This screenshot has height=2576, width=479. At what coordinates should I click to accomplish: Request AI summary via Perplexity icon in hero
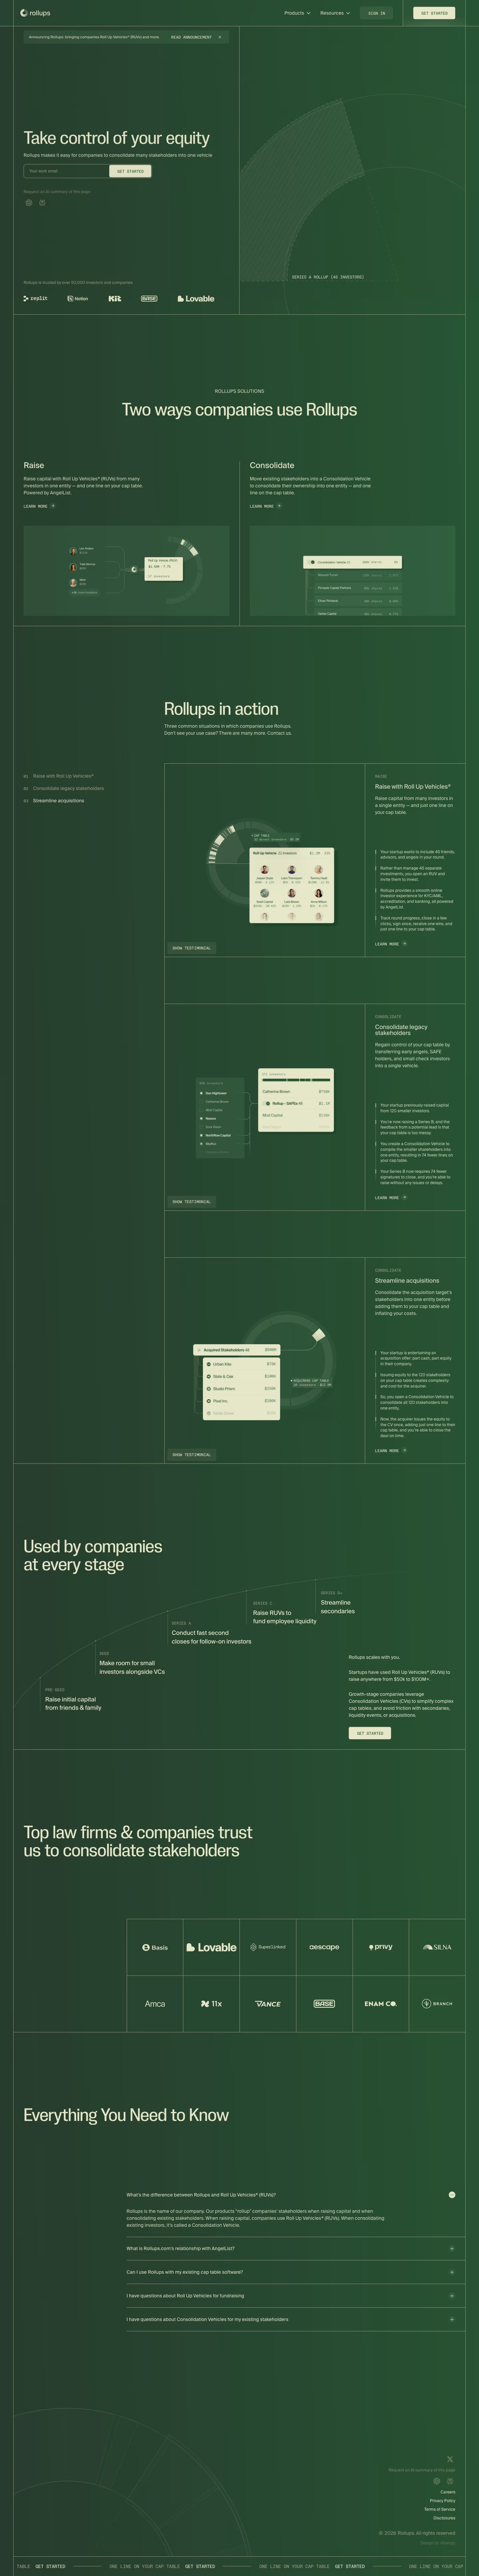(42, 203)
